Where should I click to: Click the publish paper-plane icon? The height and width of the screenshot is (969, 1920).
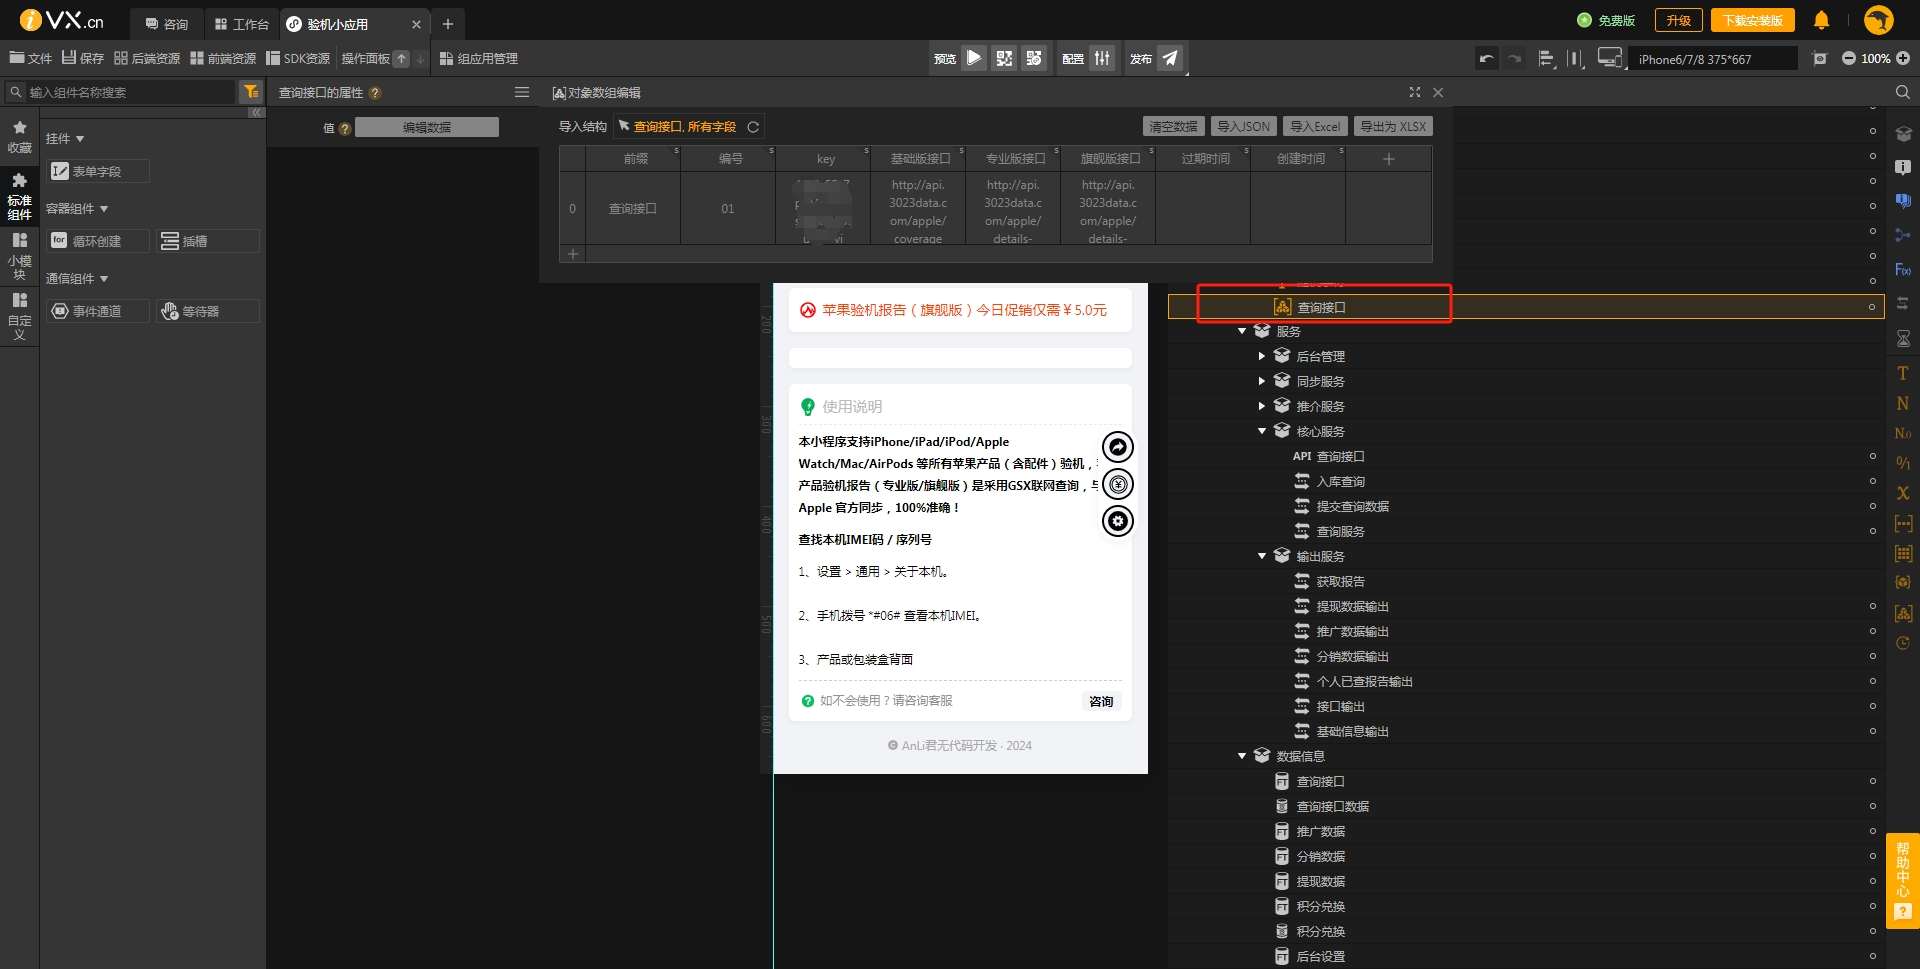[x=1170, y=58]
